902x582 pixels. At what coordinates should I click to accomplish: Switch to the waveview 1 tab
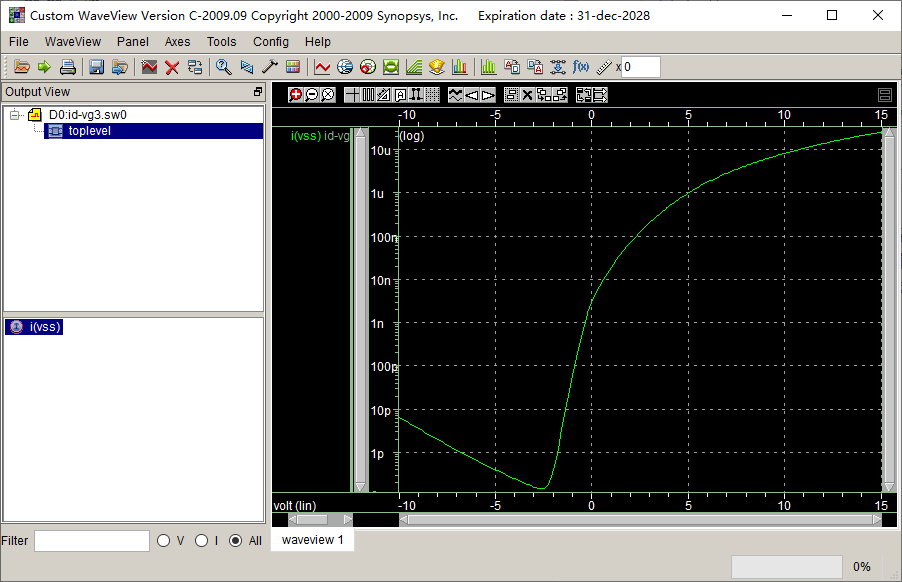(312, 540)
